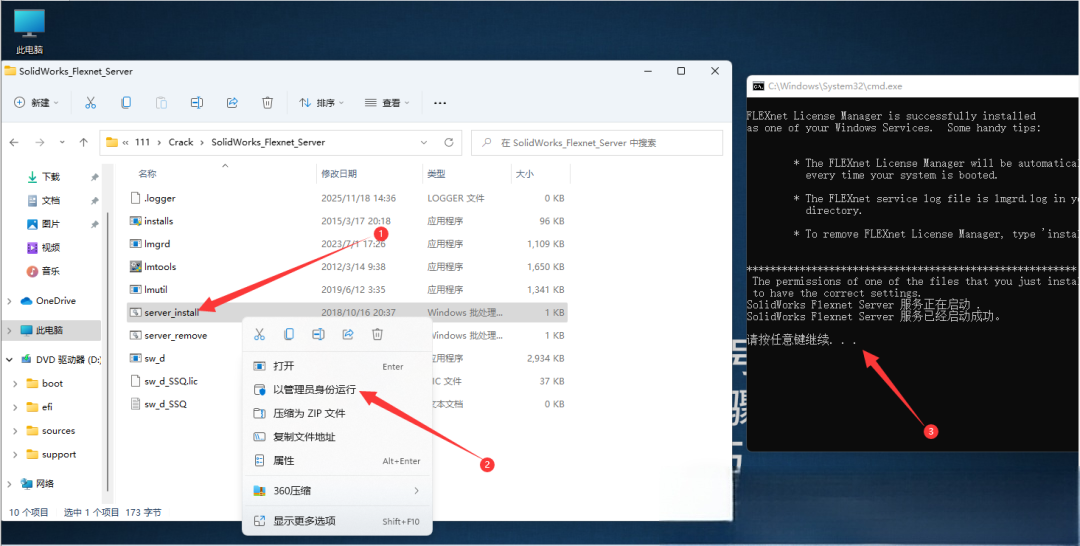Viewport: 1080px width, 546px height.
Task: Open the 排序 sort dropdown
Action: [x=322, y=103]
